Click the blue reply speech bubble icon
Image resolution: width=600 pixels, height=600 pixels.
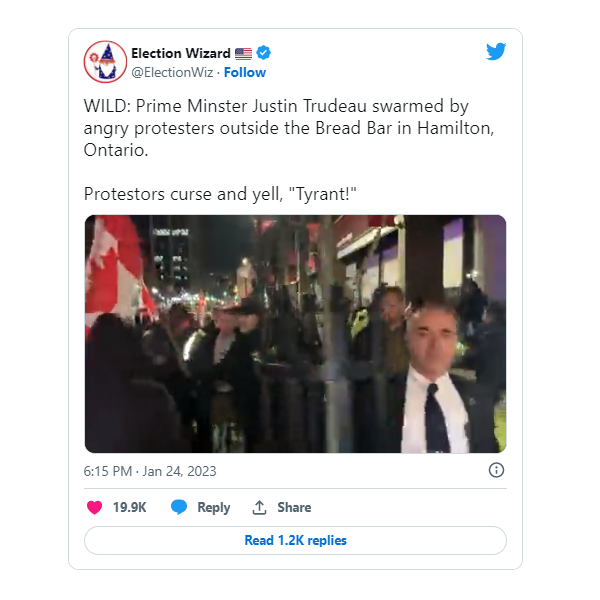(179, 507)
